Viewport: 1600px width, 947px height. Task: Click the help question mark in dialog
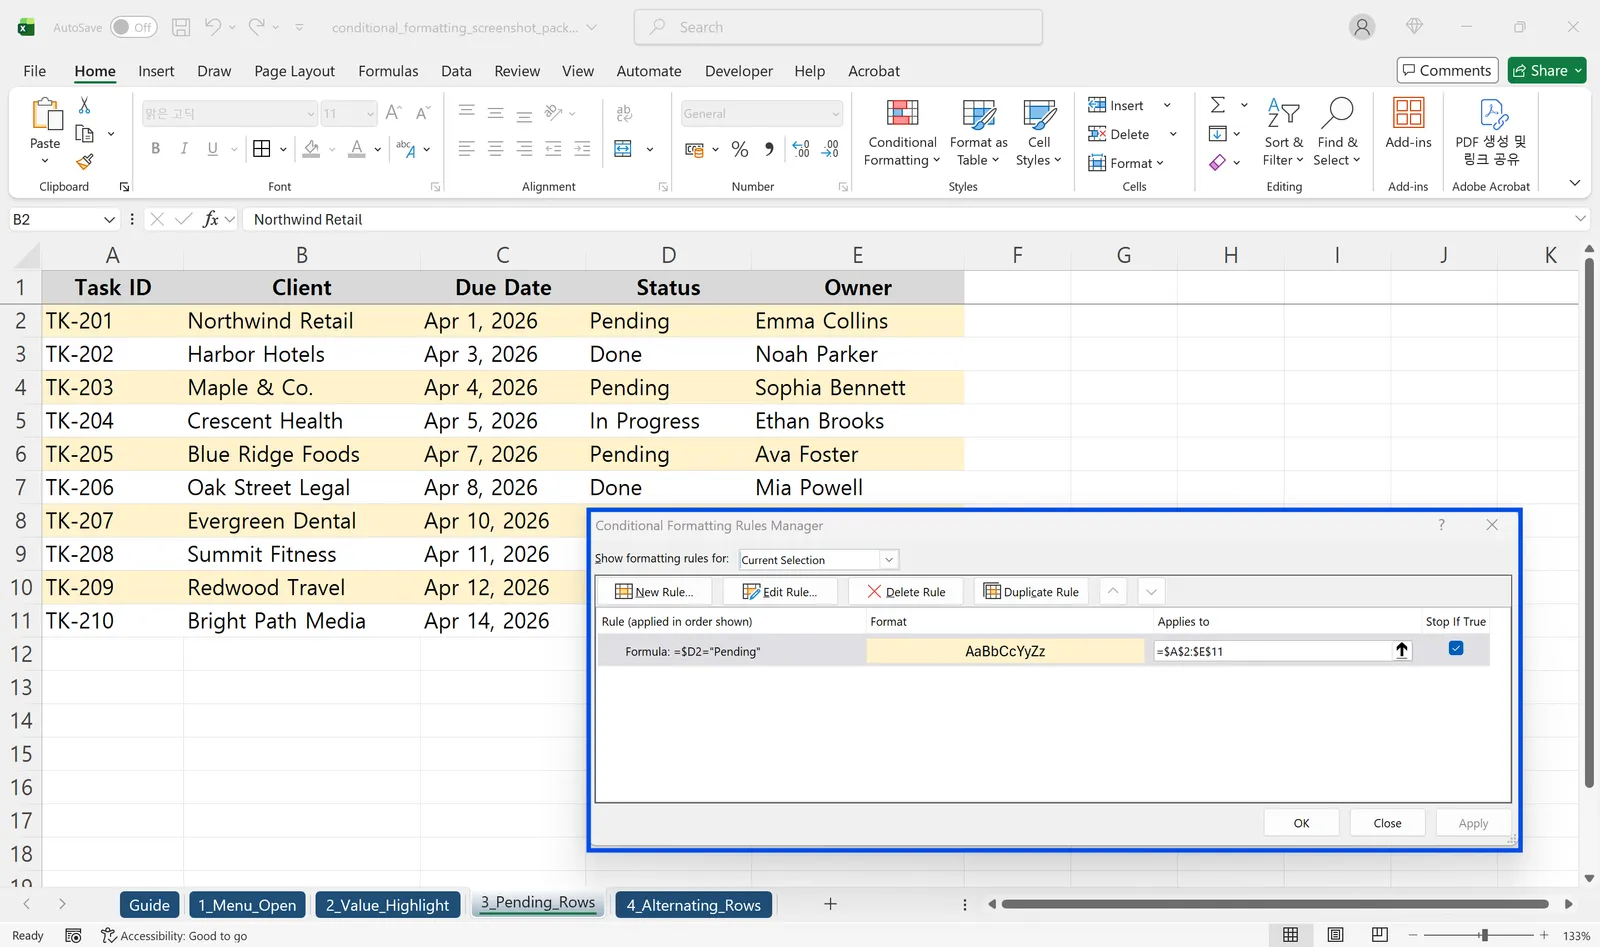[x=1441, y=525]
